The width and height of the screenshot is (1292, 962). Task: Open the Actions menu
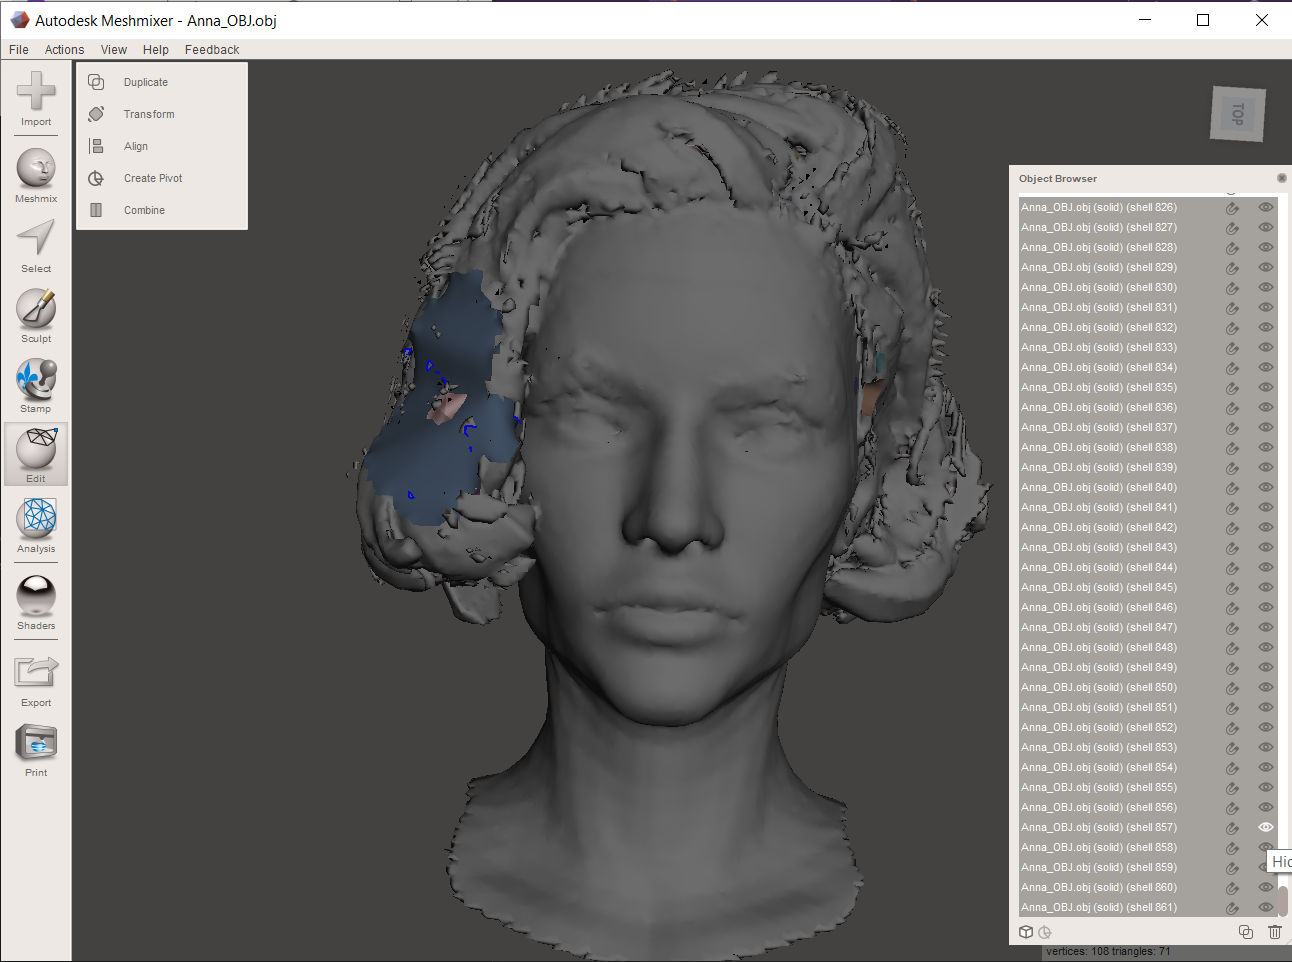tap(64, 49)
